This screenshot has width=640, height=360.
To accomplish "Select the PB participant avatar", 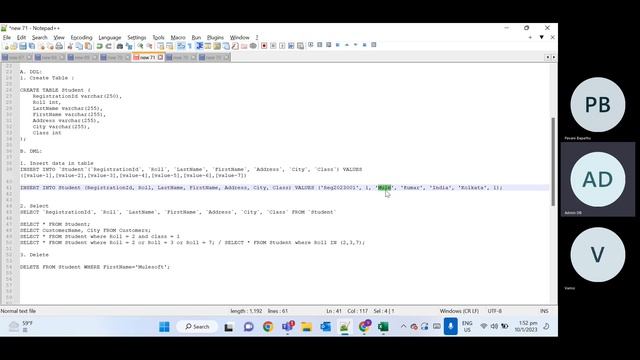I will 598,104.
